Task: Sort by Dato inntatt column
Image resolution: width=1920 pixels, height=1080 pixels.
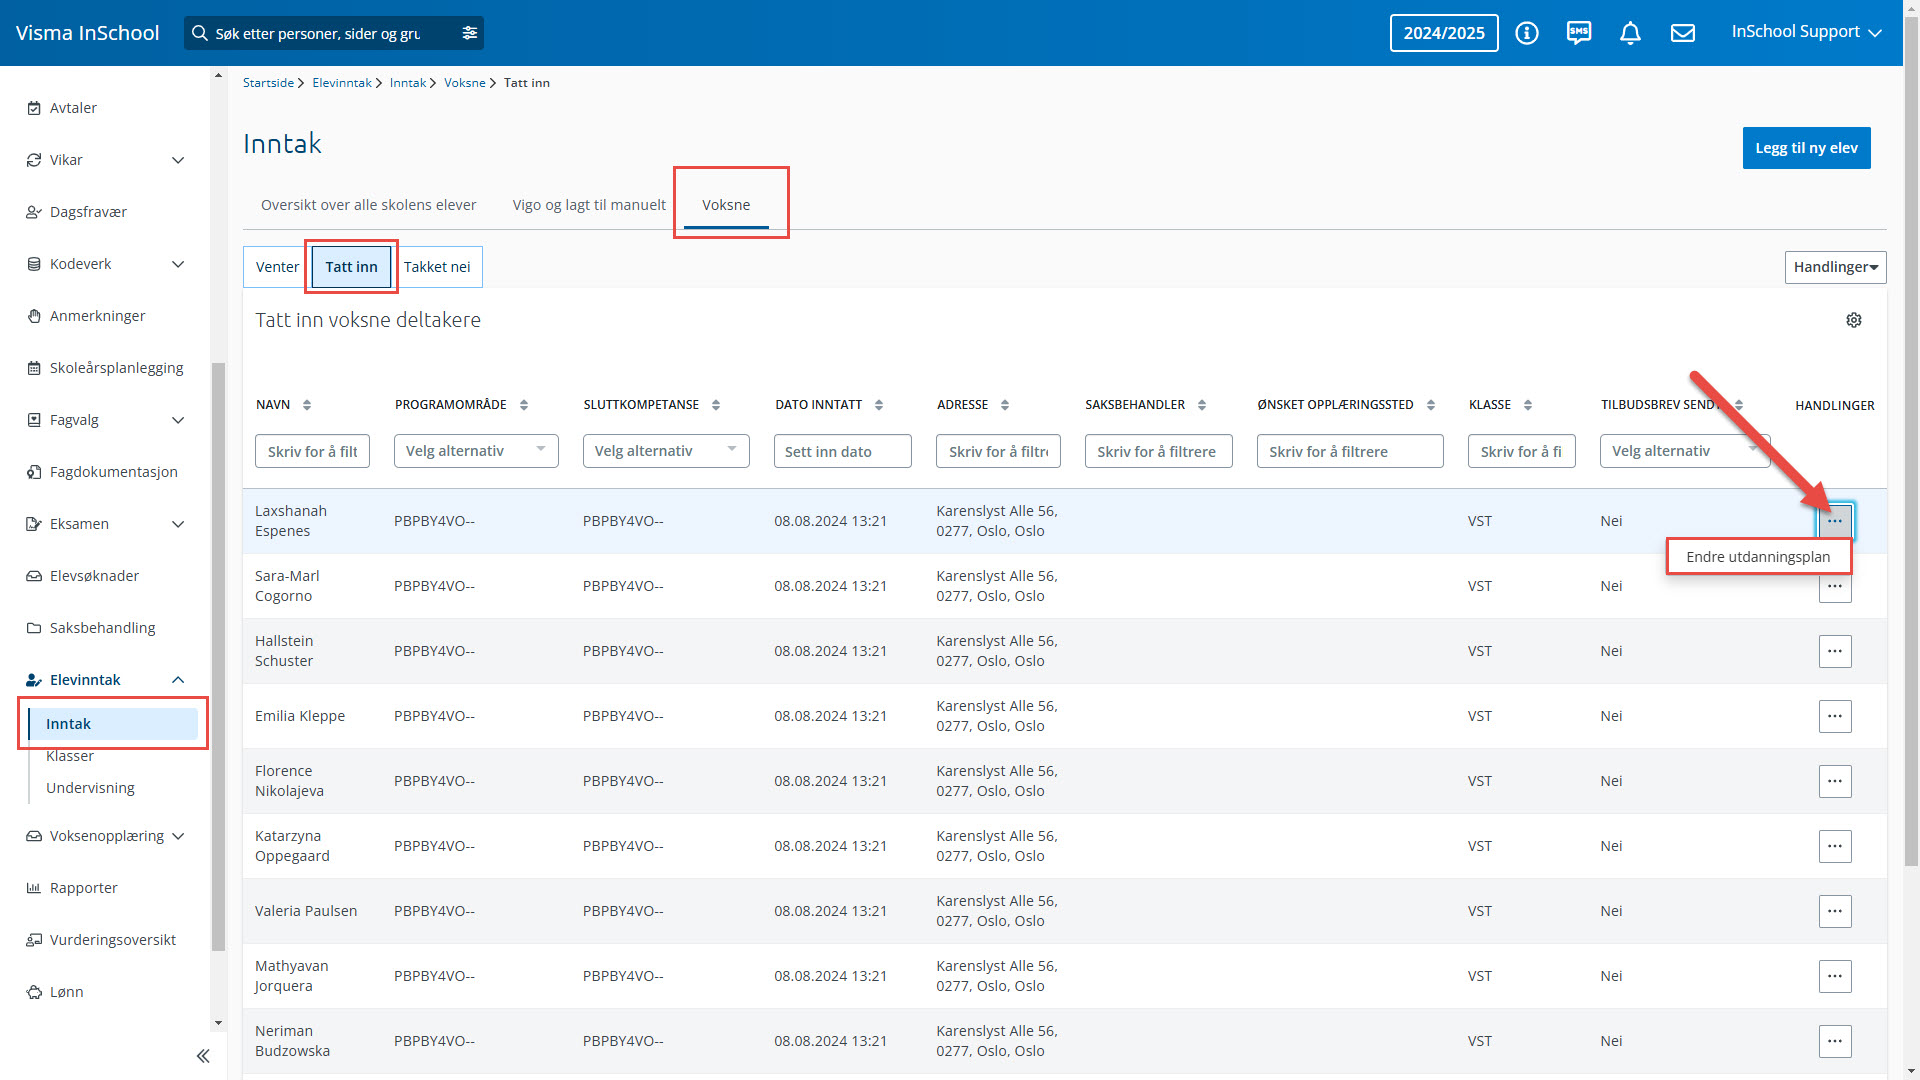Action: coord(879,405)
